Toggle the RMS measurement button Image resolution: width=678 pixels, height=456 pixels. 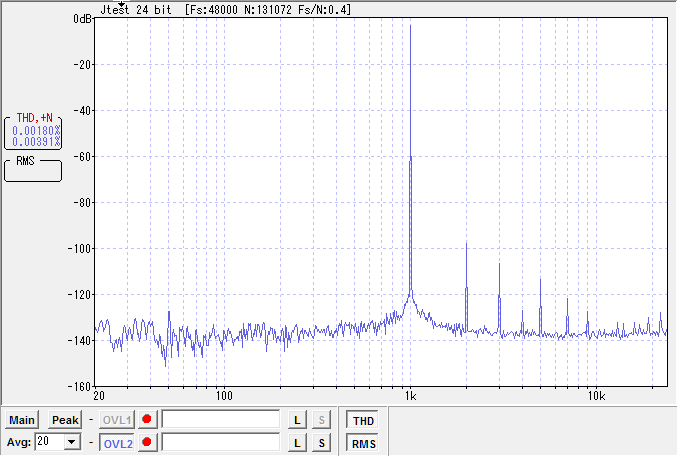[363, 443]
